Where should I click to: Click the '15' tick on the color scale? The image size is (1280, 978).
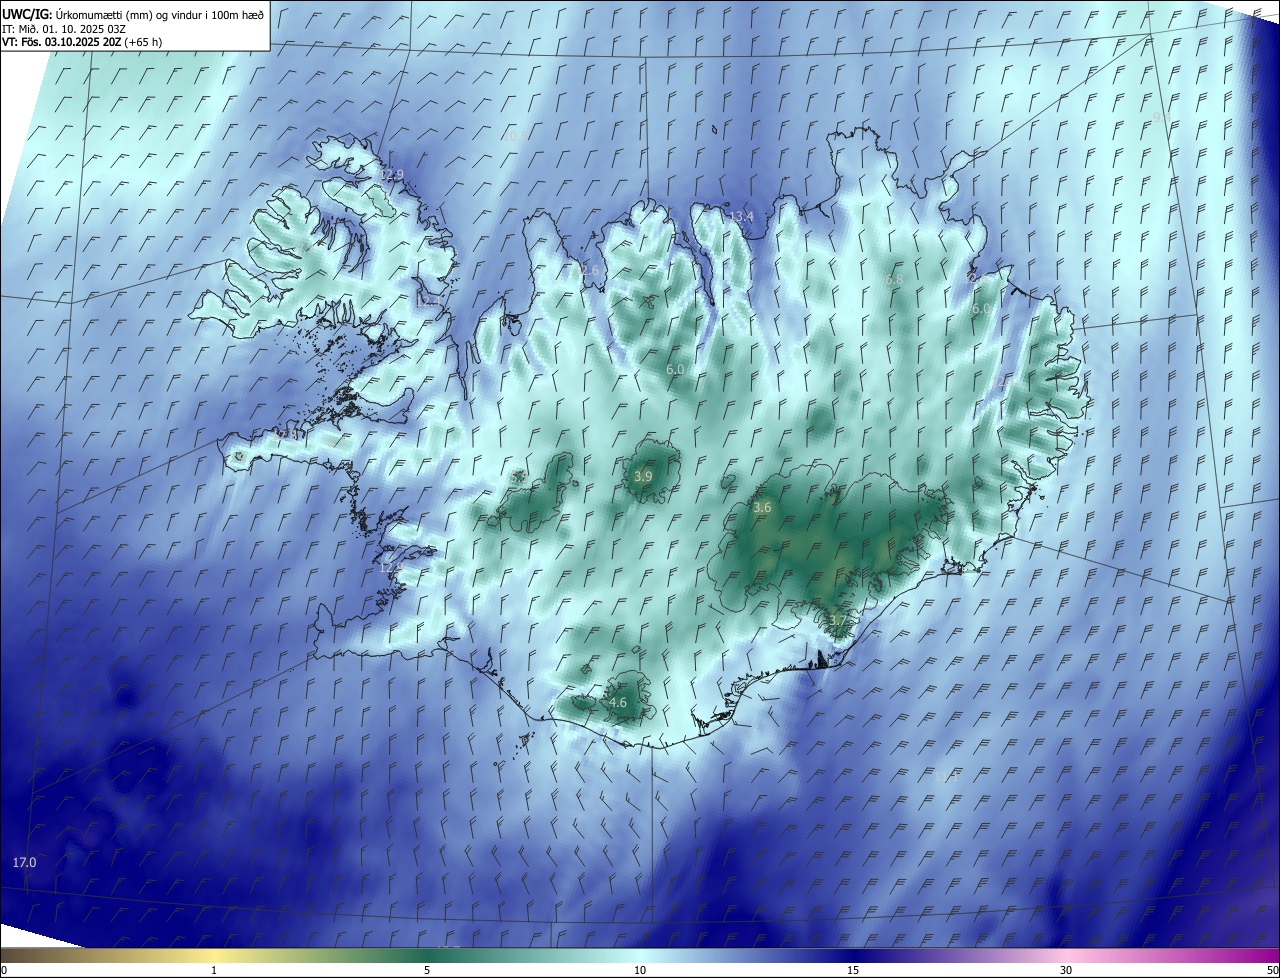[x=853, y=971]
